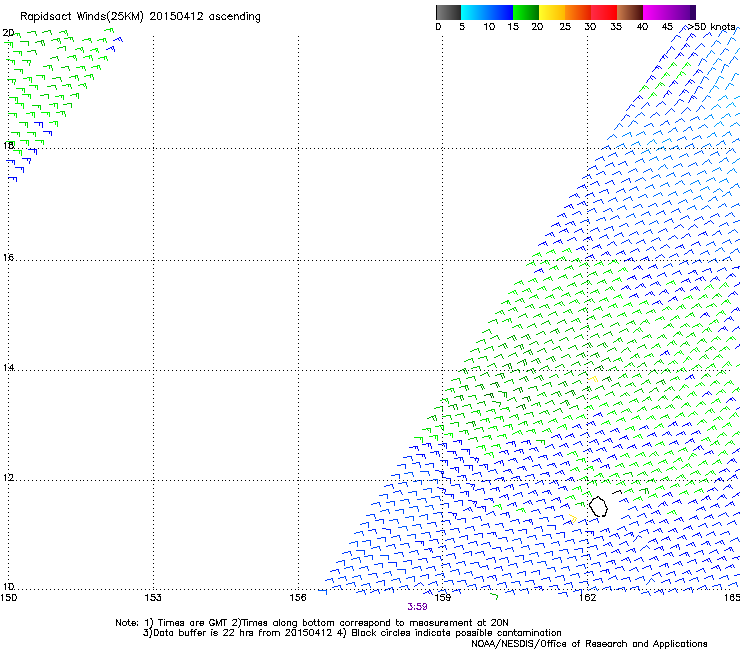Click the black wind barb beside the circle
Image resolution: width=740 pixels, height=650 pixels.
[617, 492]
